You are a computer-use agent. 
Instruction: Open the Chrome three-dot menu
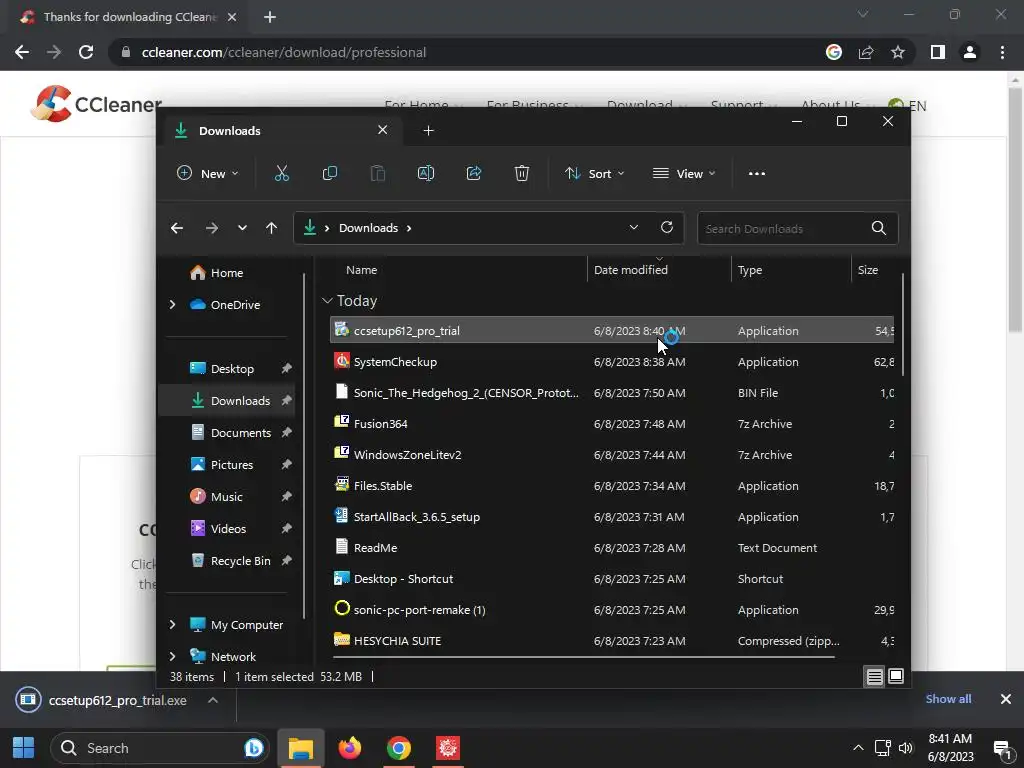click(1002, 52)
